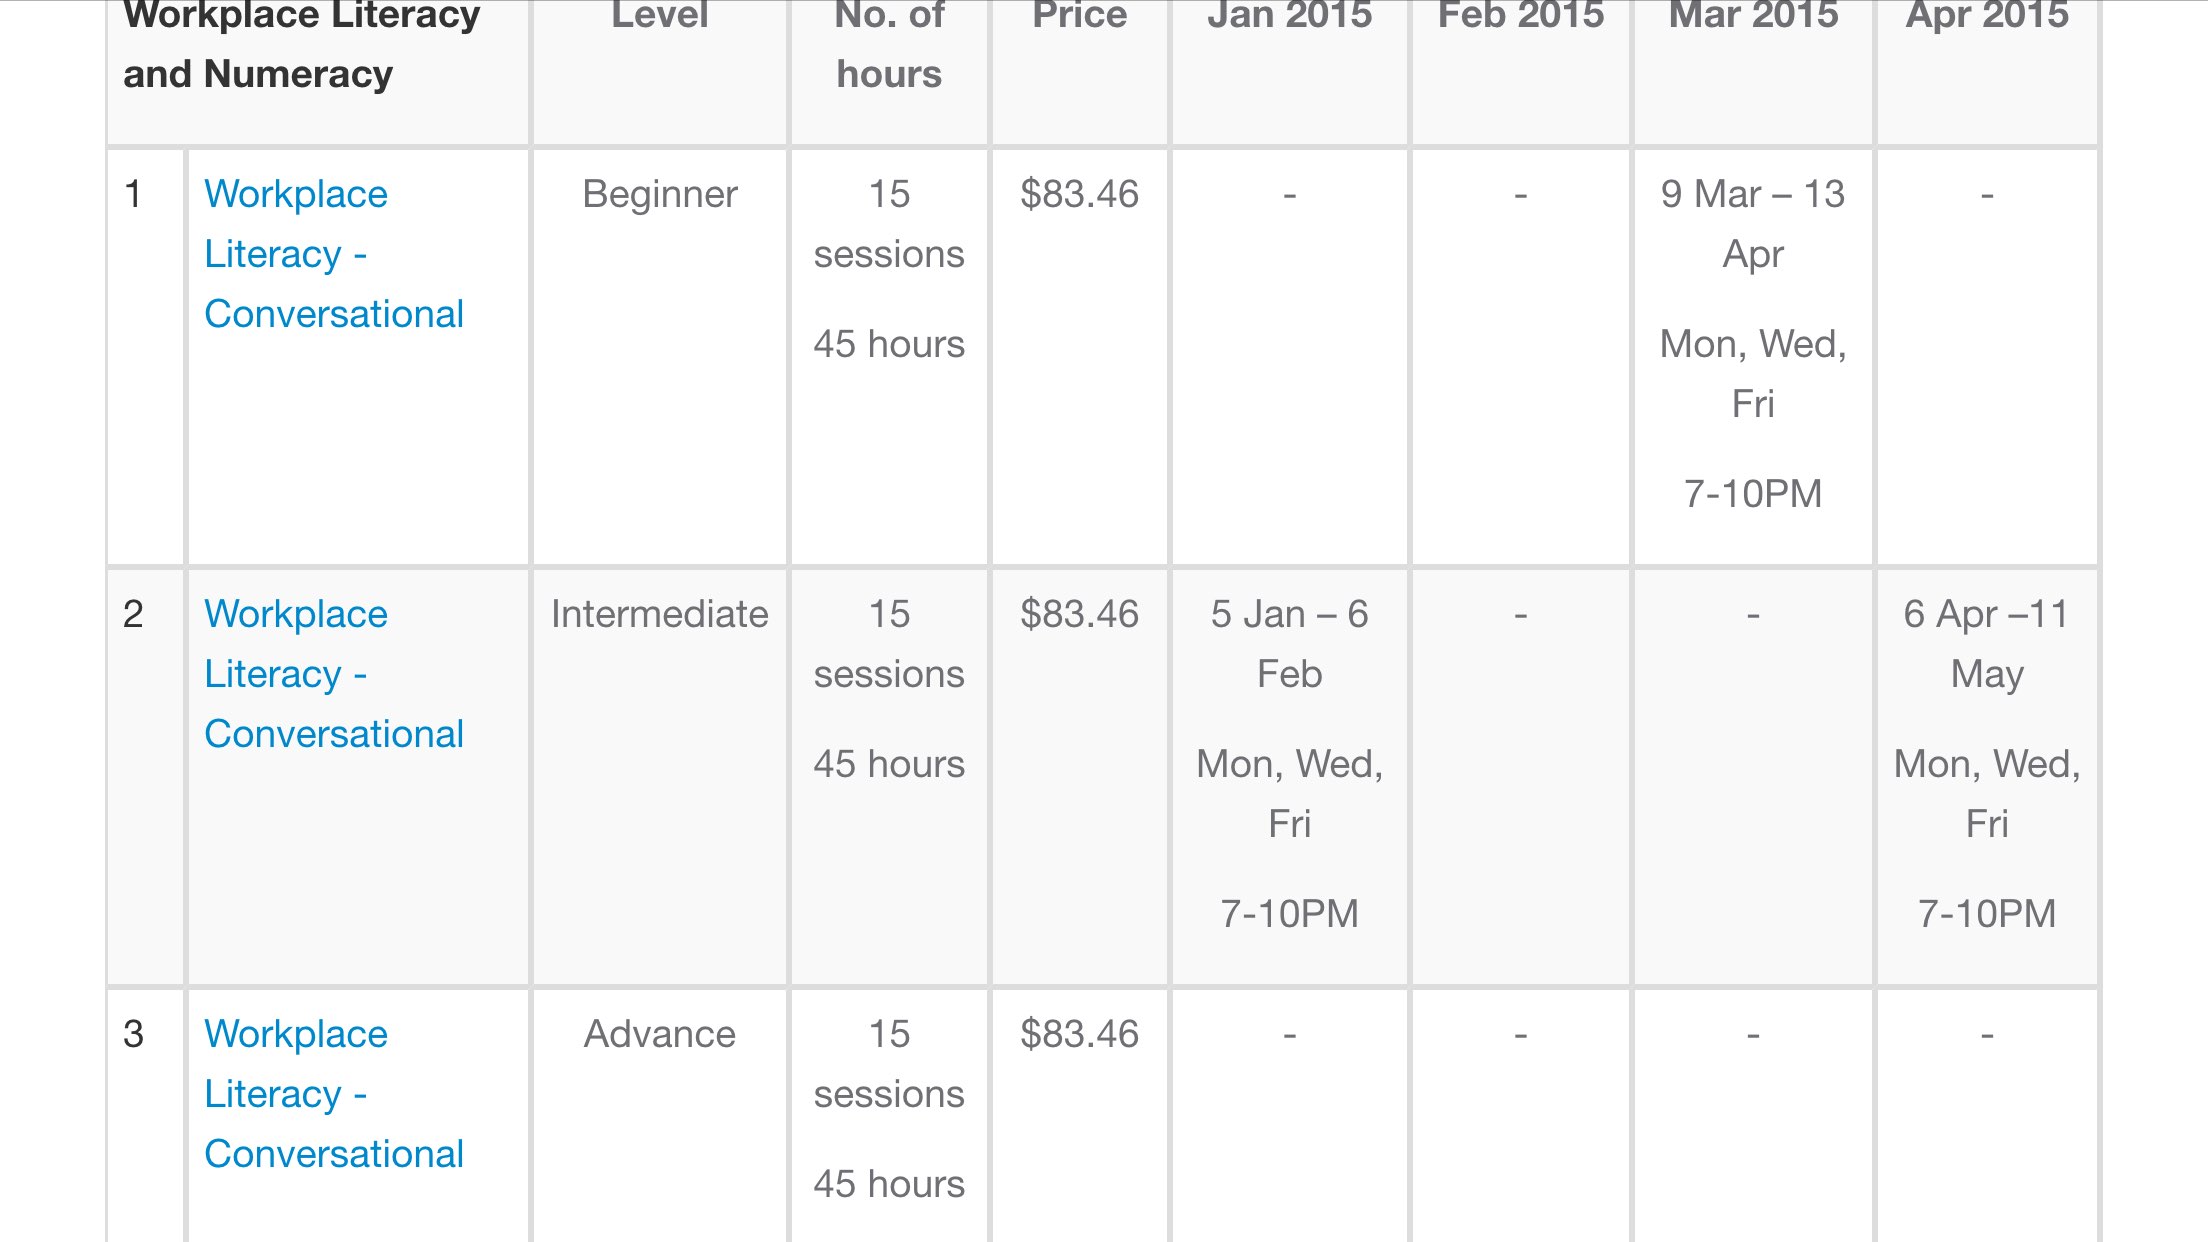
Task: Click the "Level" column header
Action: point(659,16)
